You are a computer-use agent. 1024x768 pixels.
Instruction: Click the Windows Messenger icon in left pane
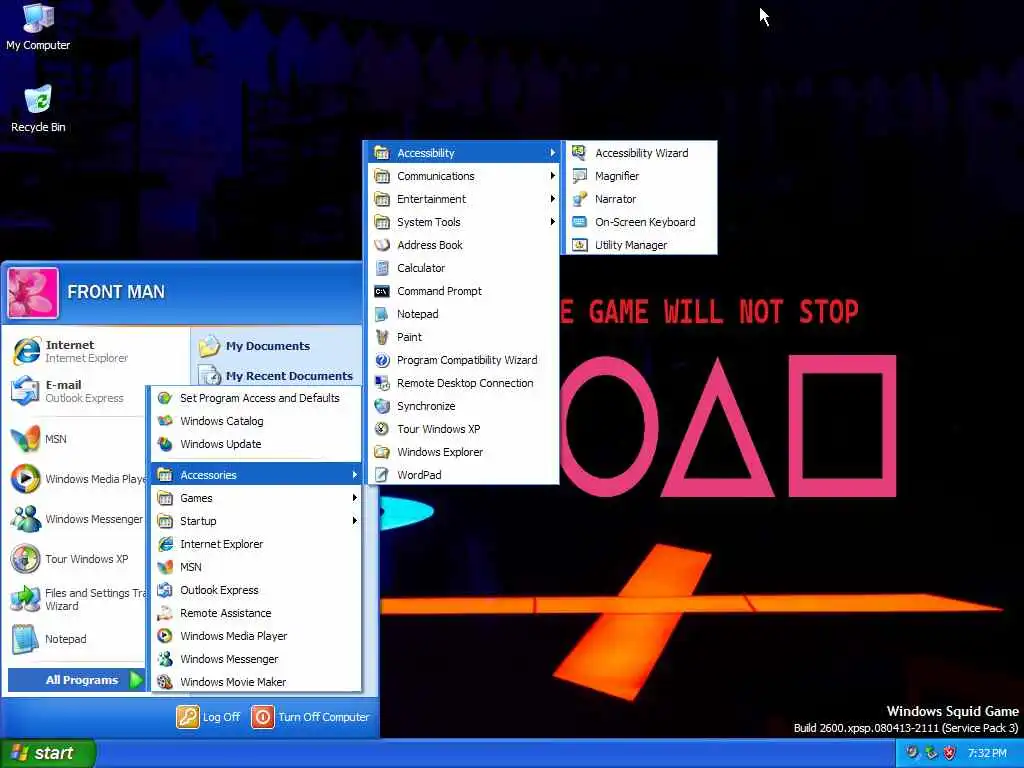(26, 519)
